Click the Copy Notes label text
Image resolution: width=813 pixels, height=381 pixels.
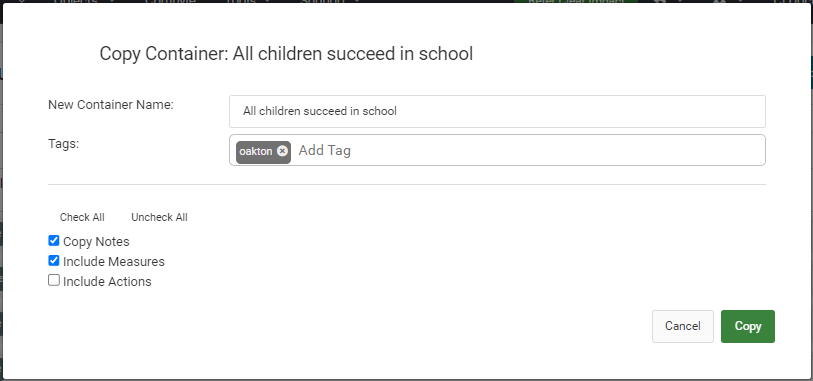pos(96,242)
